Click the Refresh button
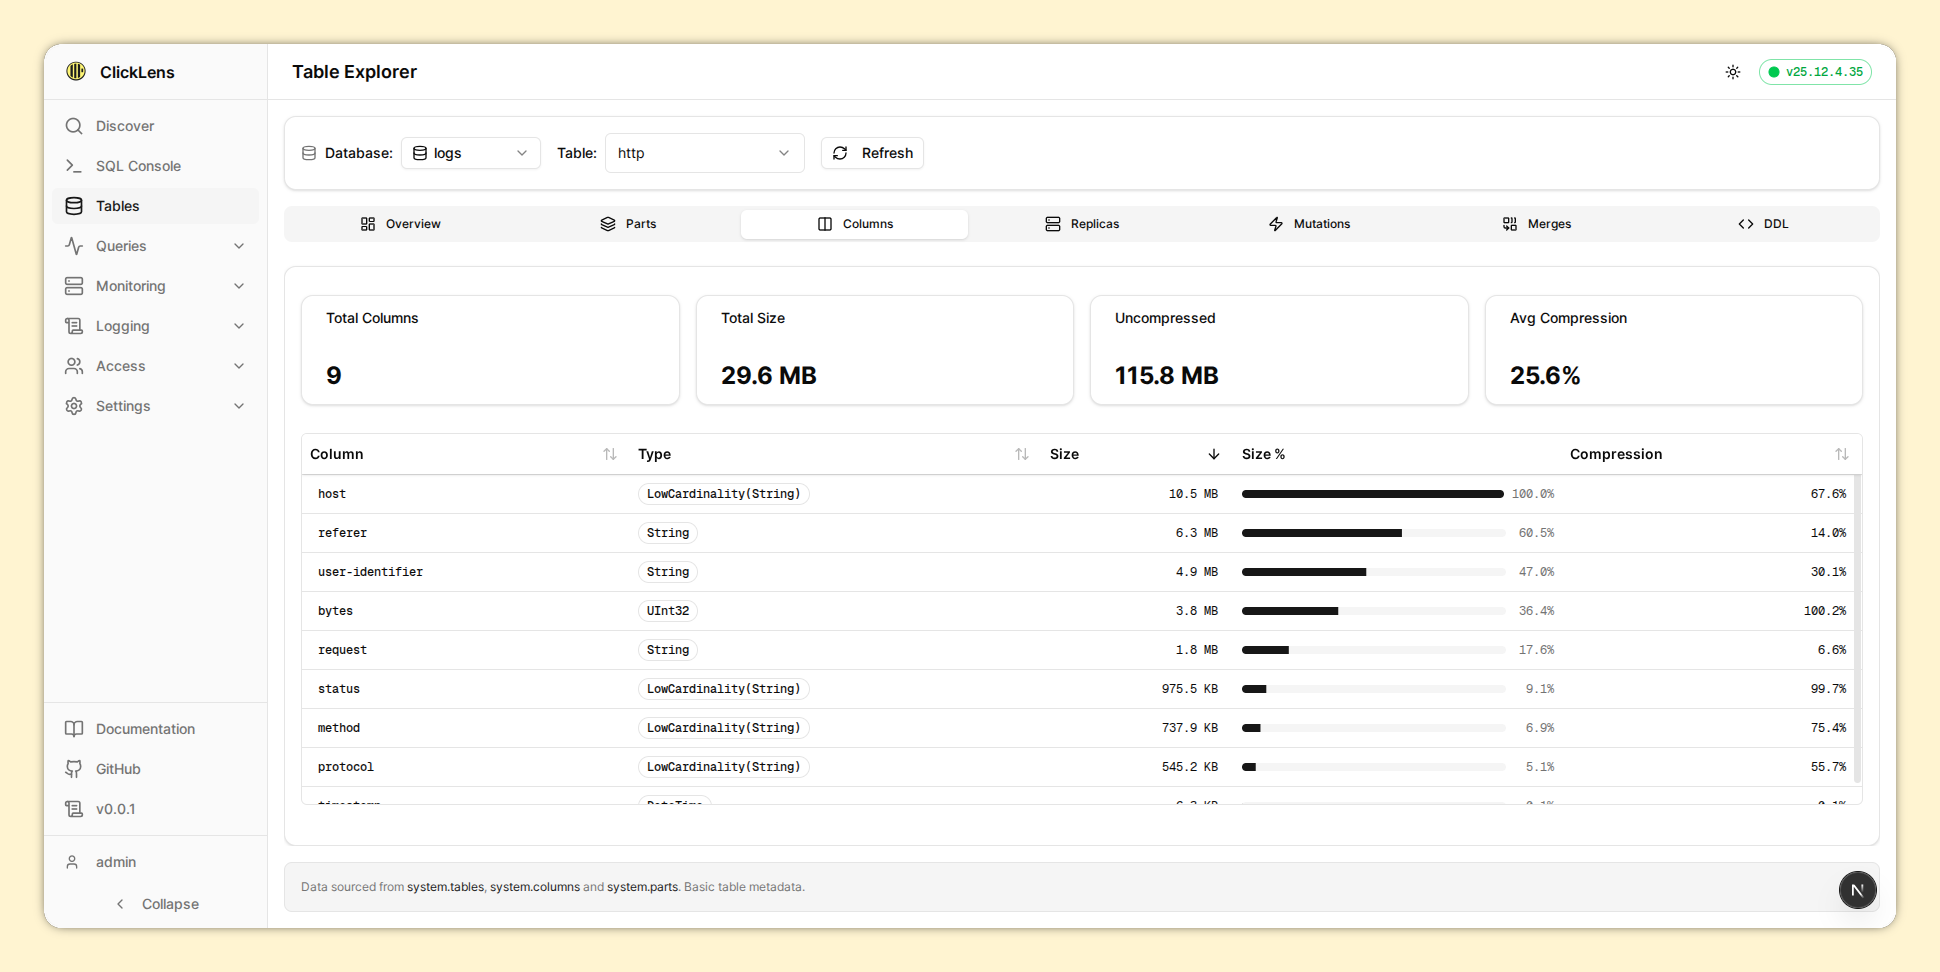The width and height of the screenshot is (1940, 972). (x=872, y=153)
